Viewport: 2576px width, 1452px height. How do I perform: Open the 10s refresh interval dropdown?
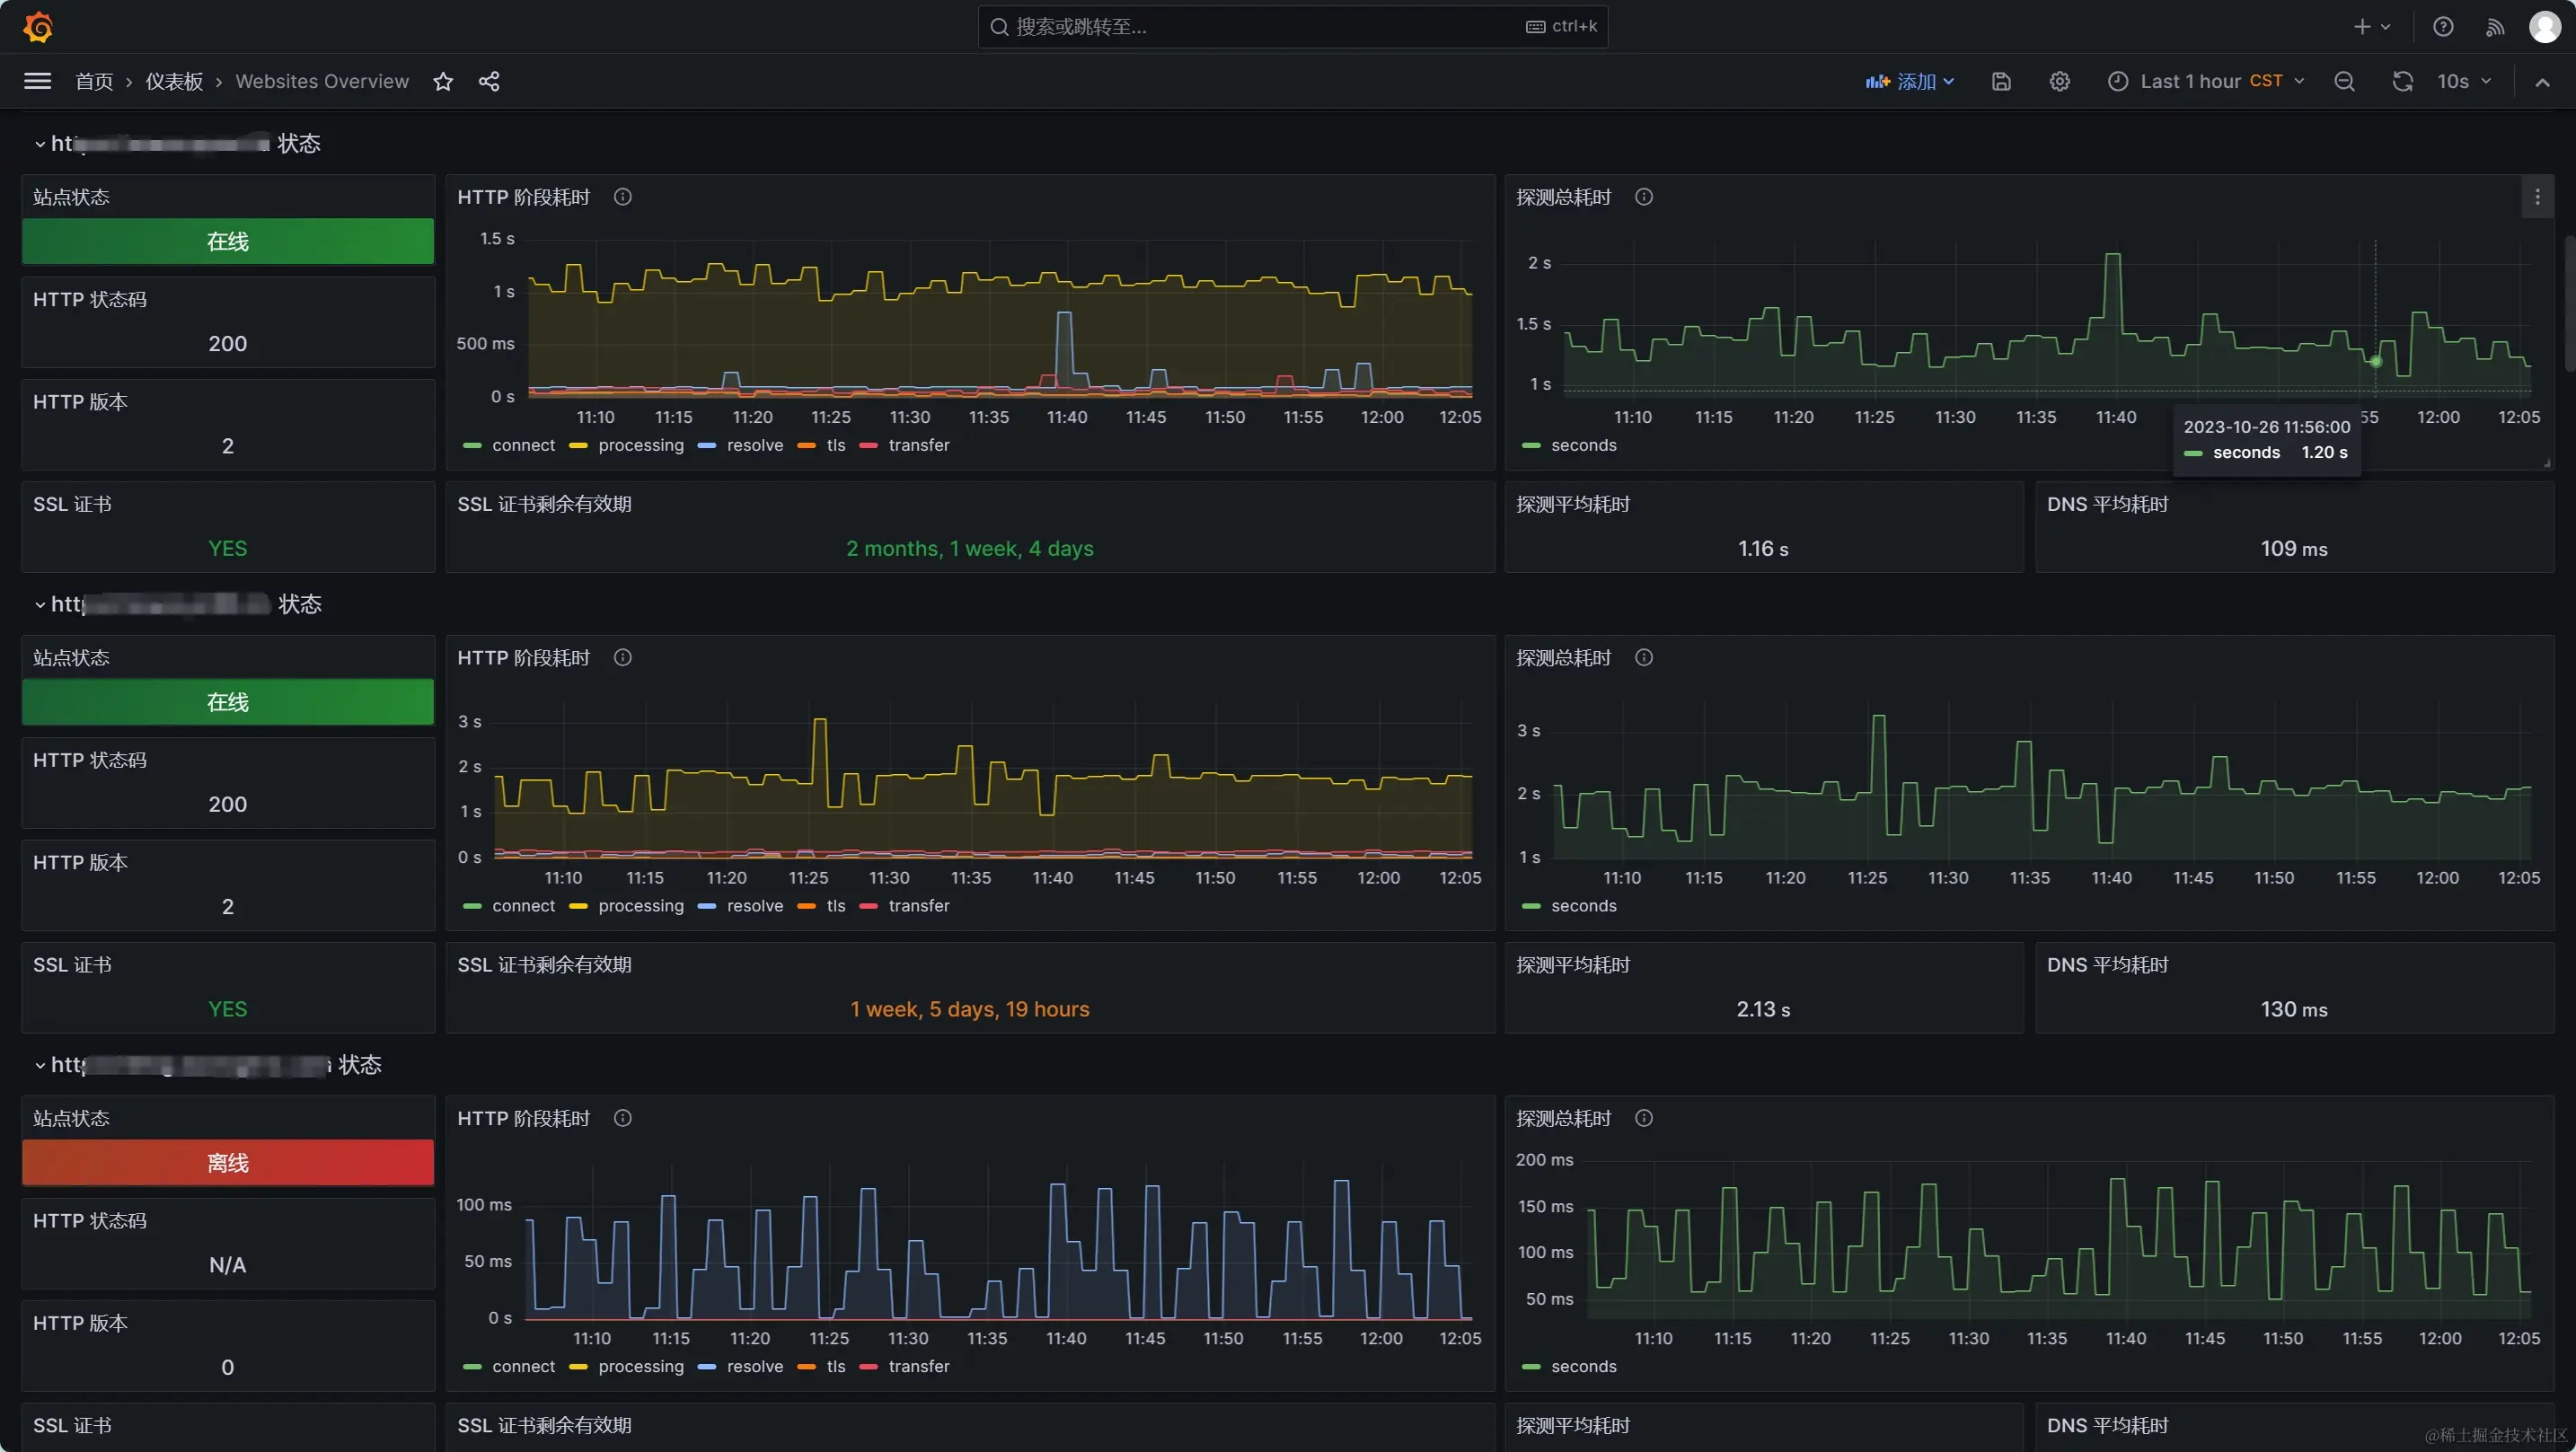tap(2464, 82)
